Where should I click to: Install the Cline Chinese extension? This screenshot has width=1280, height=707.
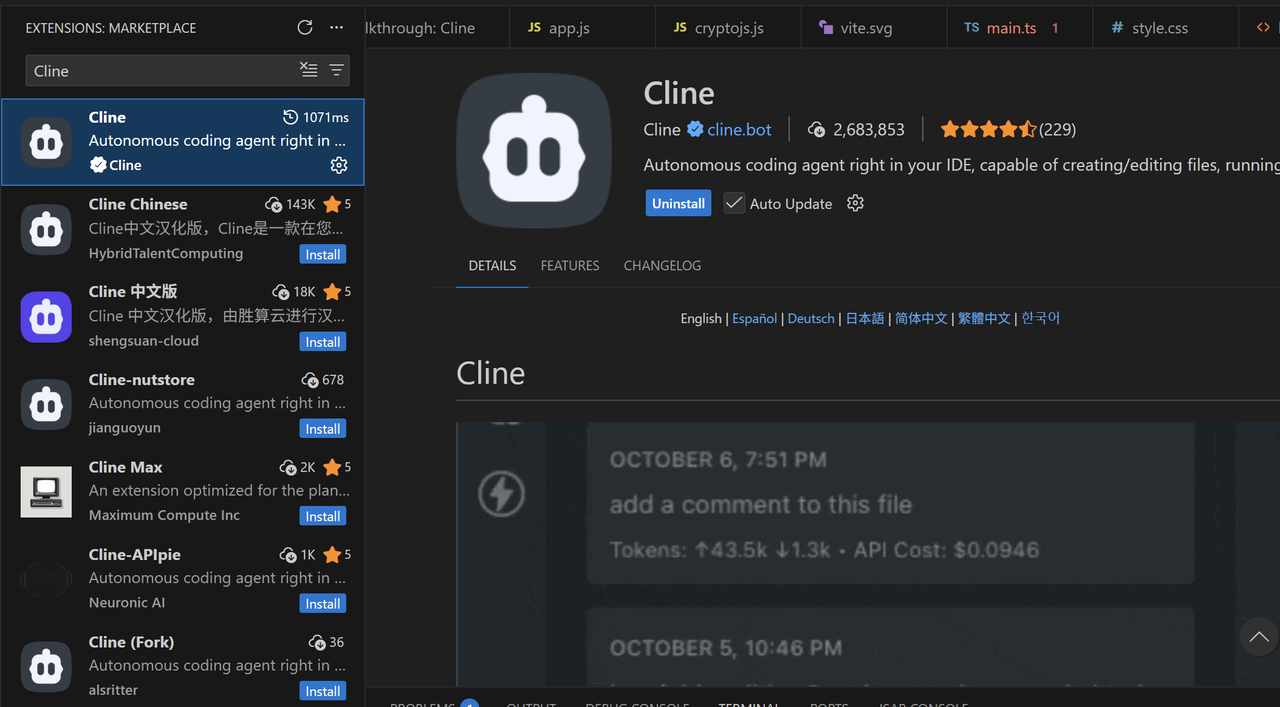(323, 255)
